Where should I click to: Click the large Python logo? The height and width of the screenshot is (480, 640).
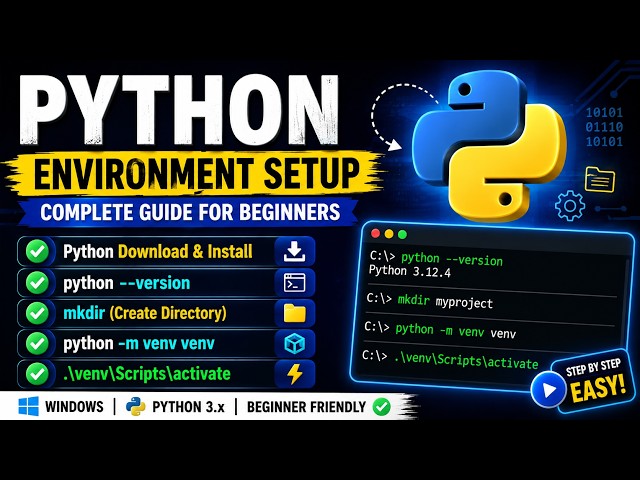(489, 146)
